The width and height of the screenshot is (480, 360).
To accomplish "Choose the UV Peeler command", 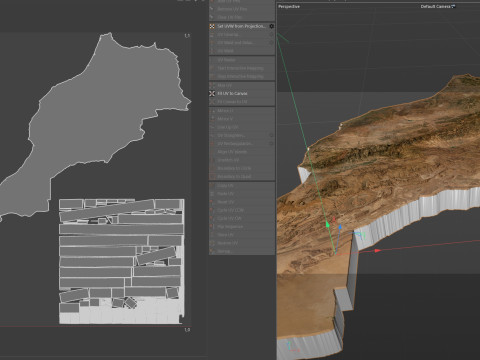I will point(242,60).
